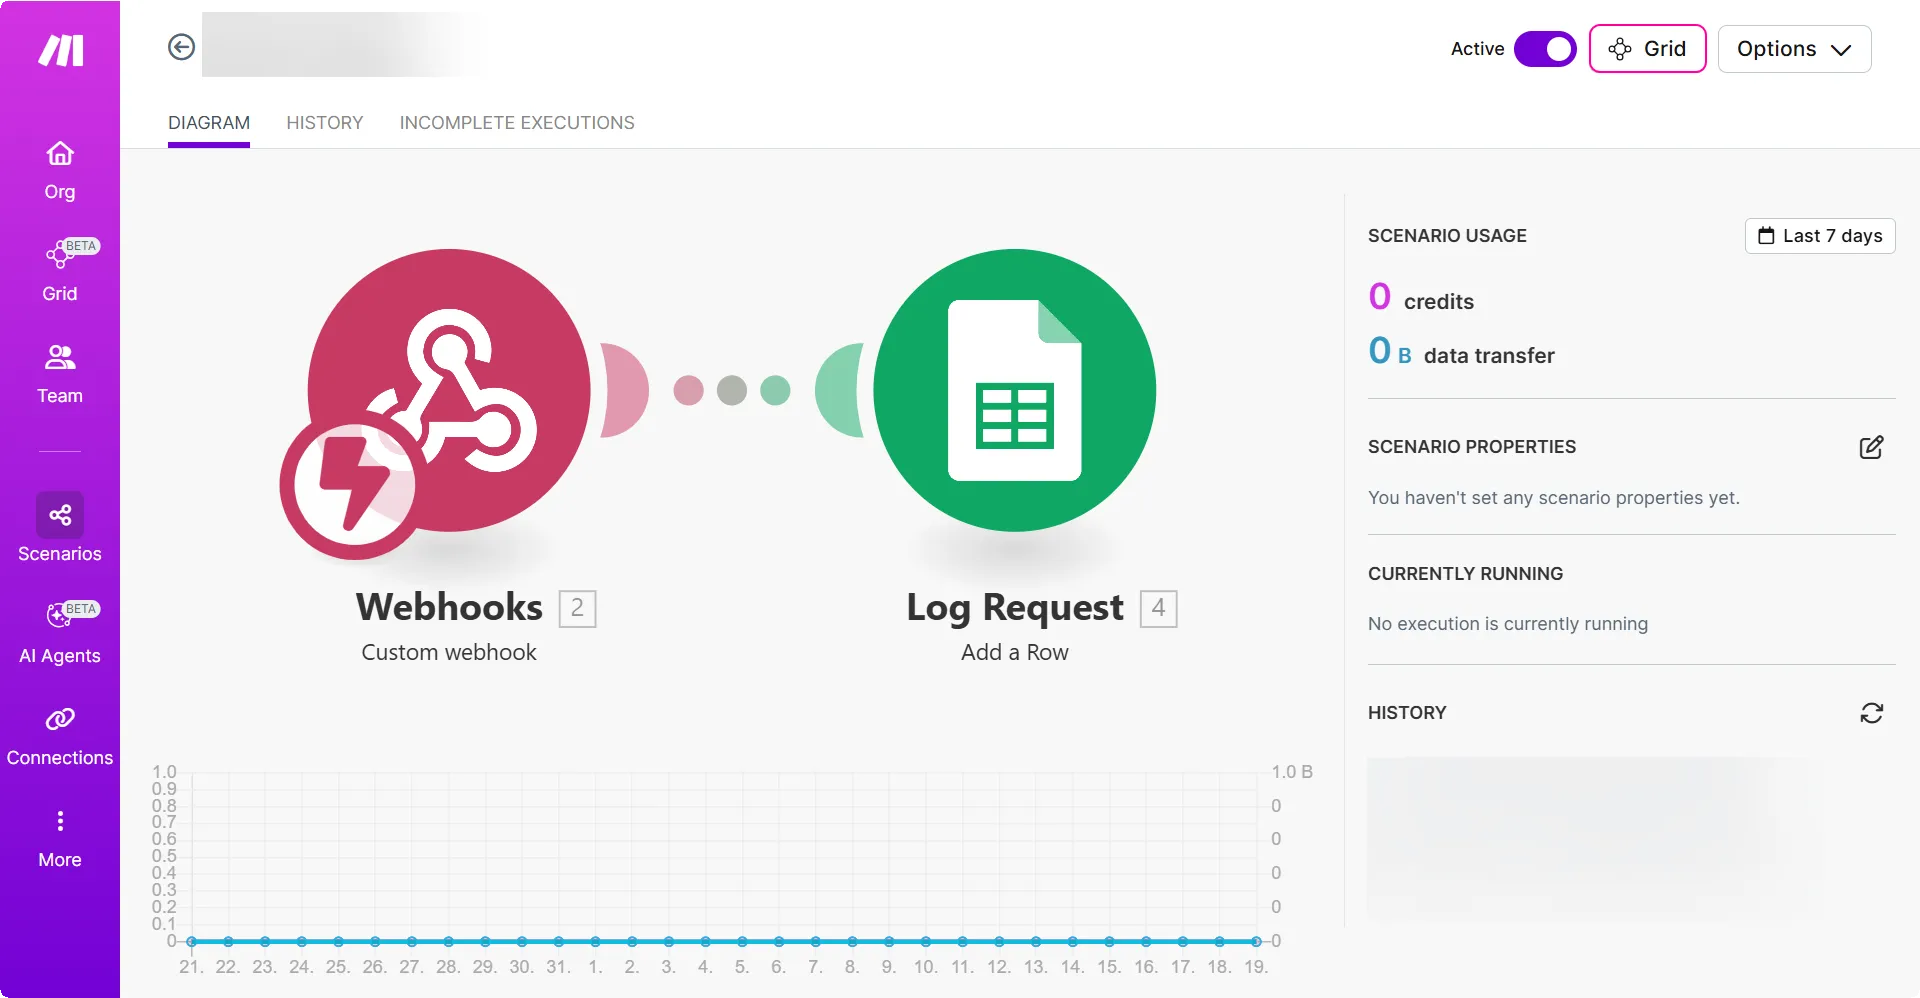
Task: Click the Webhooks module title
Action: point(449,607)
